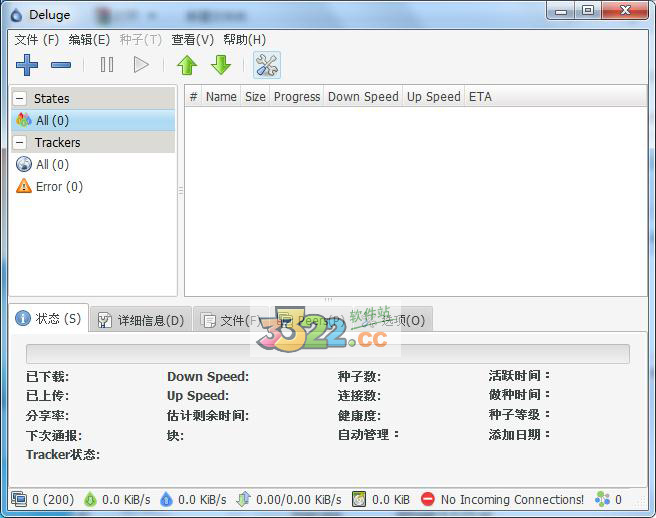The image size is (656, 518).
Task: Open Preferences with the tools icon
Action: point(267,65)
